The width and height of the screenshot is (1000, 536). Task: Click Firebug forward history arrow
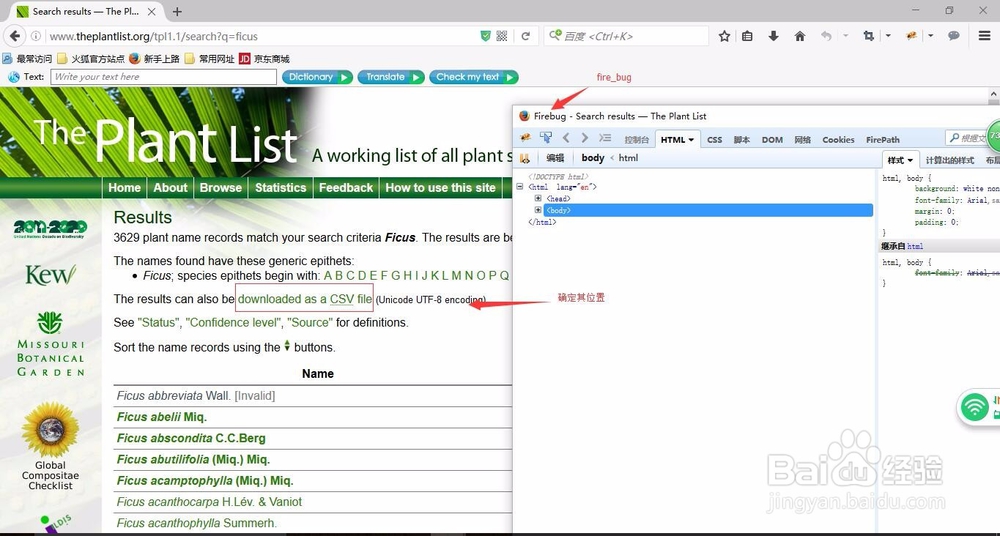(x=584, y=138)
